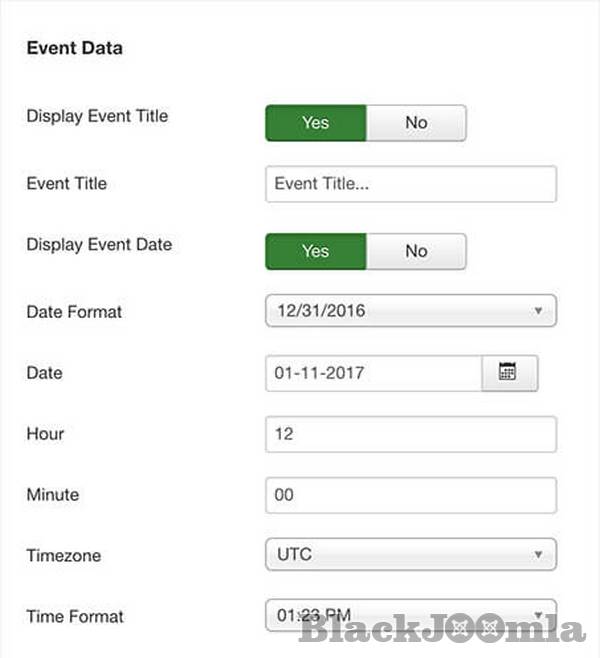600x658 pixels.
Task: Disable Display Event Date with No
Action: (x=416, y=251)
